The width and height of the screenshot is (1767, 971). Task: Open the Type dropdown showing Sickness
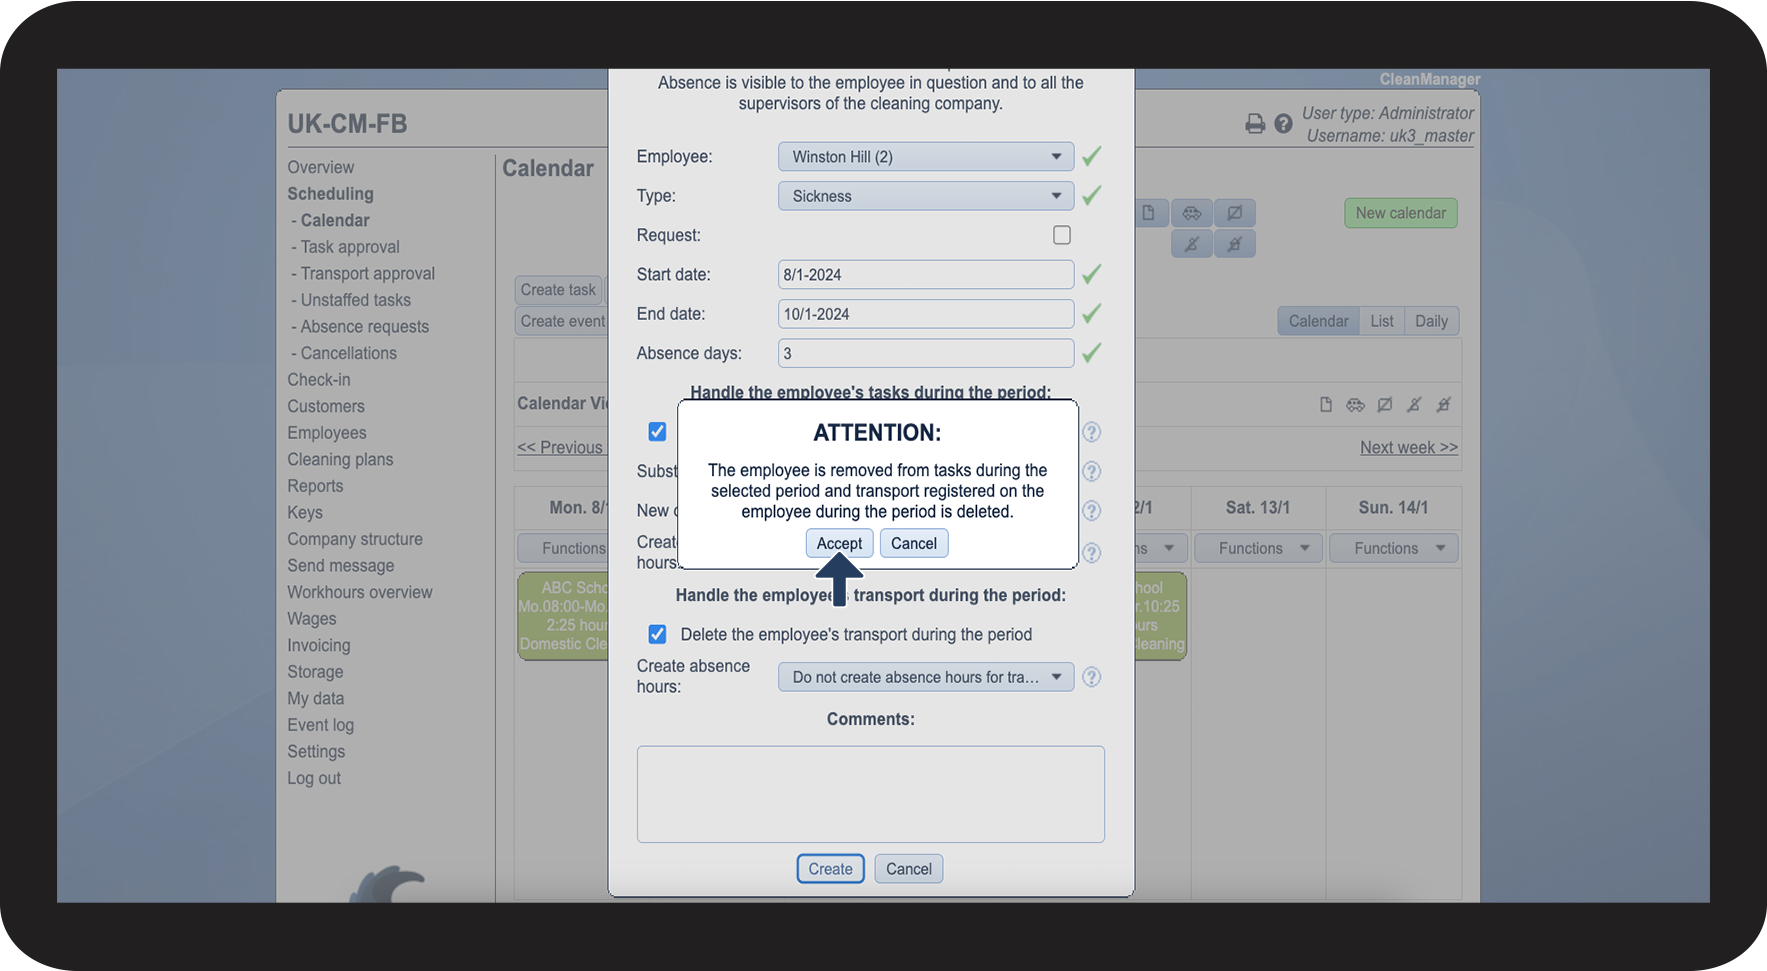click(926, 196)
